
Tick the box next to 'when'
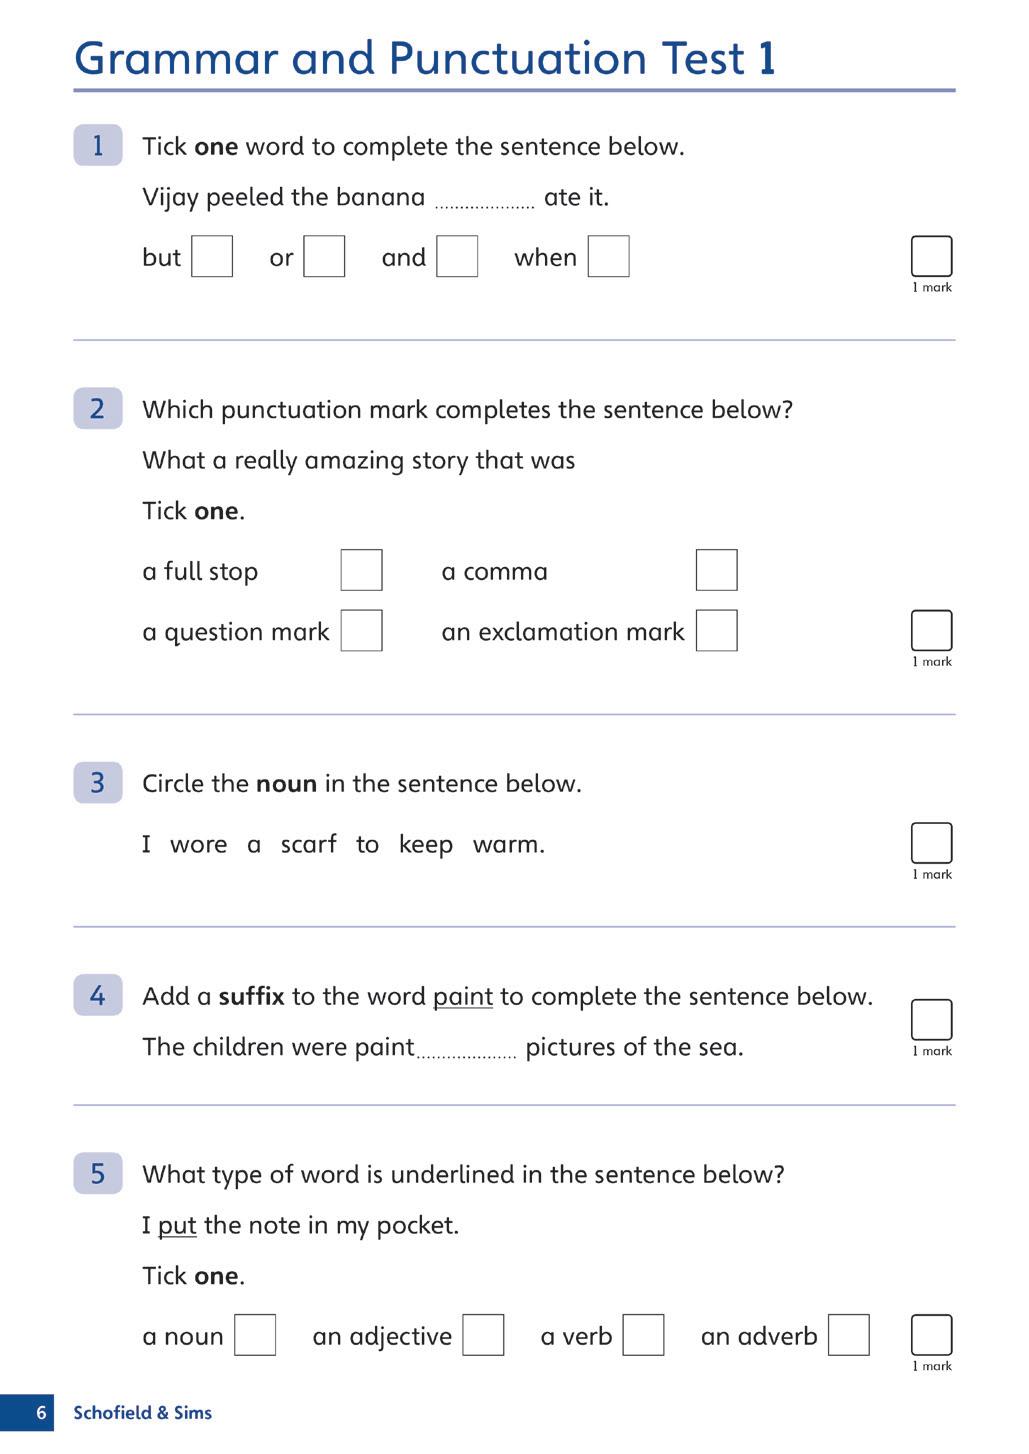(609, 257)
